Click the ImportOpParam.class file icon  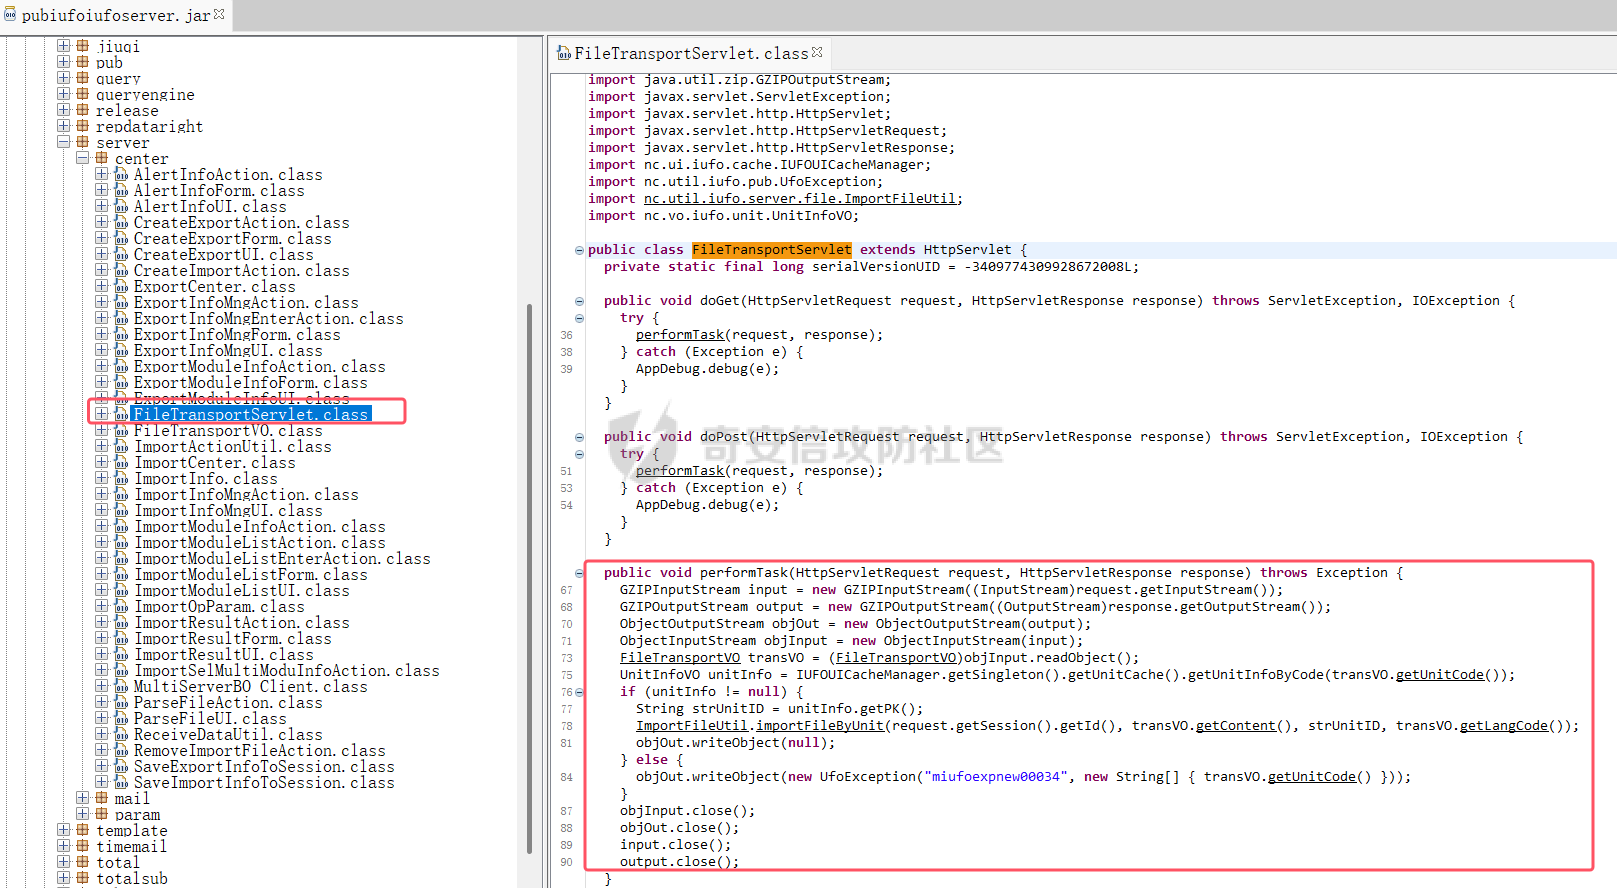coord(120,606)
